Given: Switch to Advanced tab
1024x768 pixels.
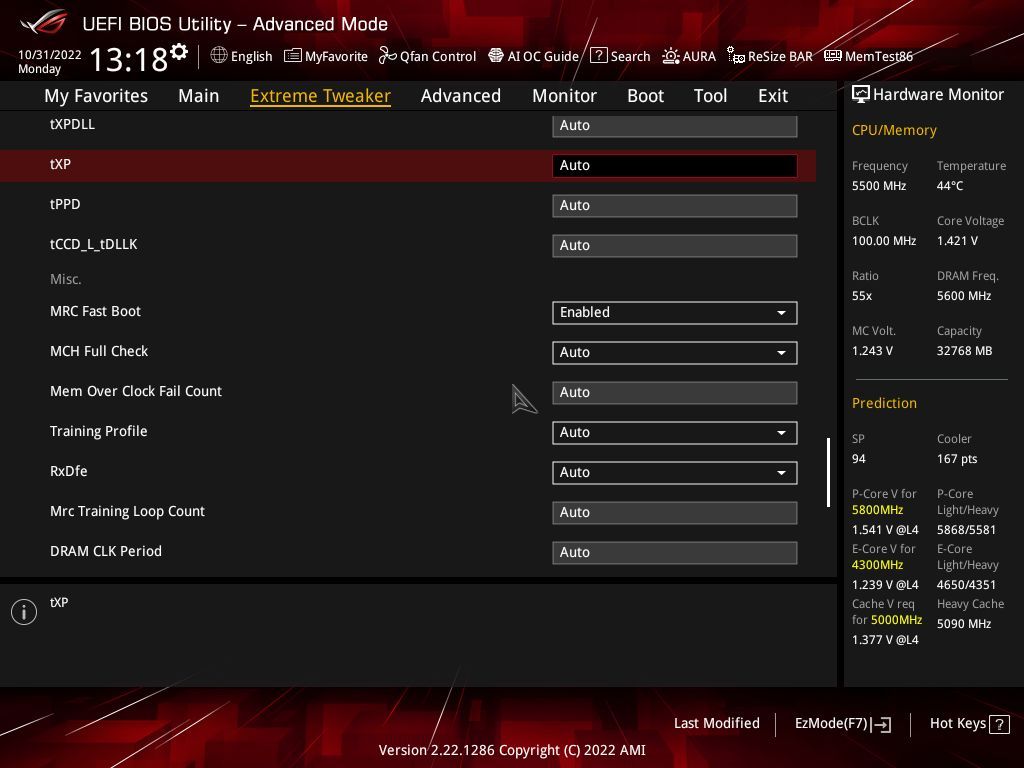Looking at the screenshot, I should tap(461, 96).
